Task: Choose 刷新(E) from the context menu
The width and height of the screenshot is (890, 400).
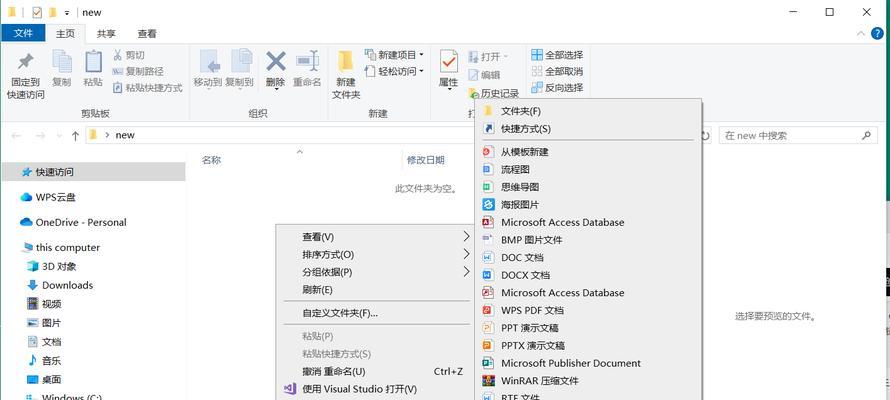Action: pos(375,289)
